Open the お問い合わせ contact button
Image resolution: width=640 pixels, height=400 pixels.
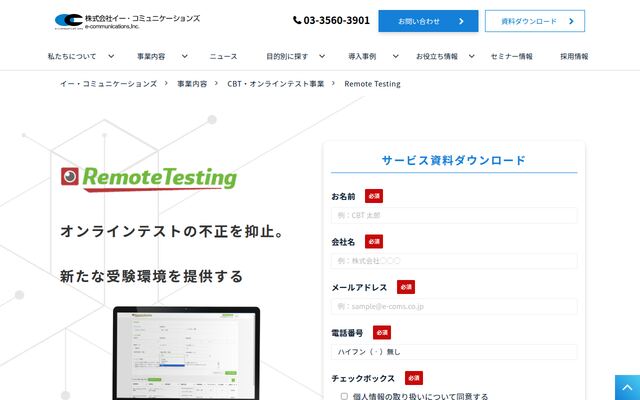pyautogui.click(x=428, y=21)
